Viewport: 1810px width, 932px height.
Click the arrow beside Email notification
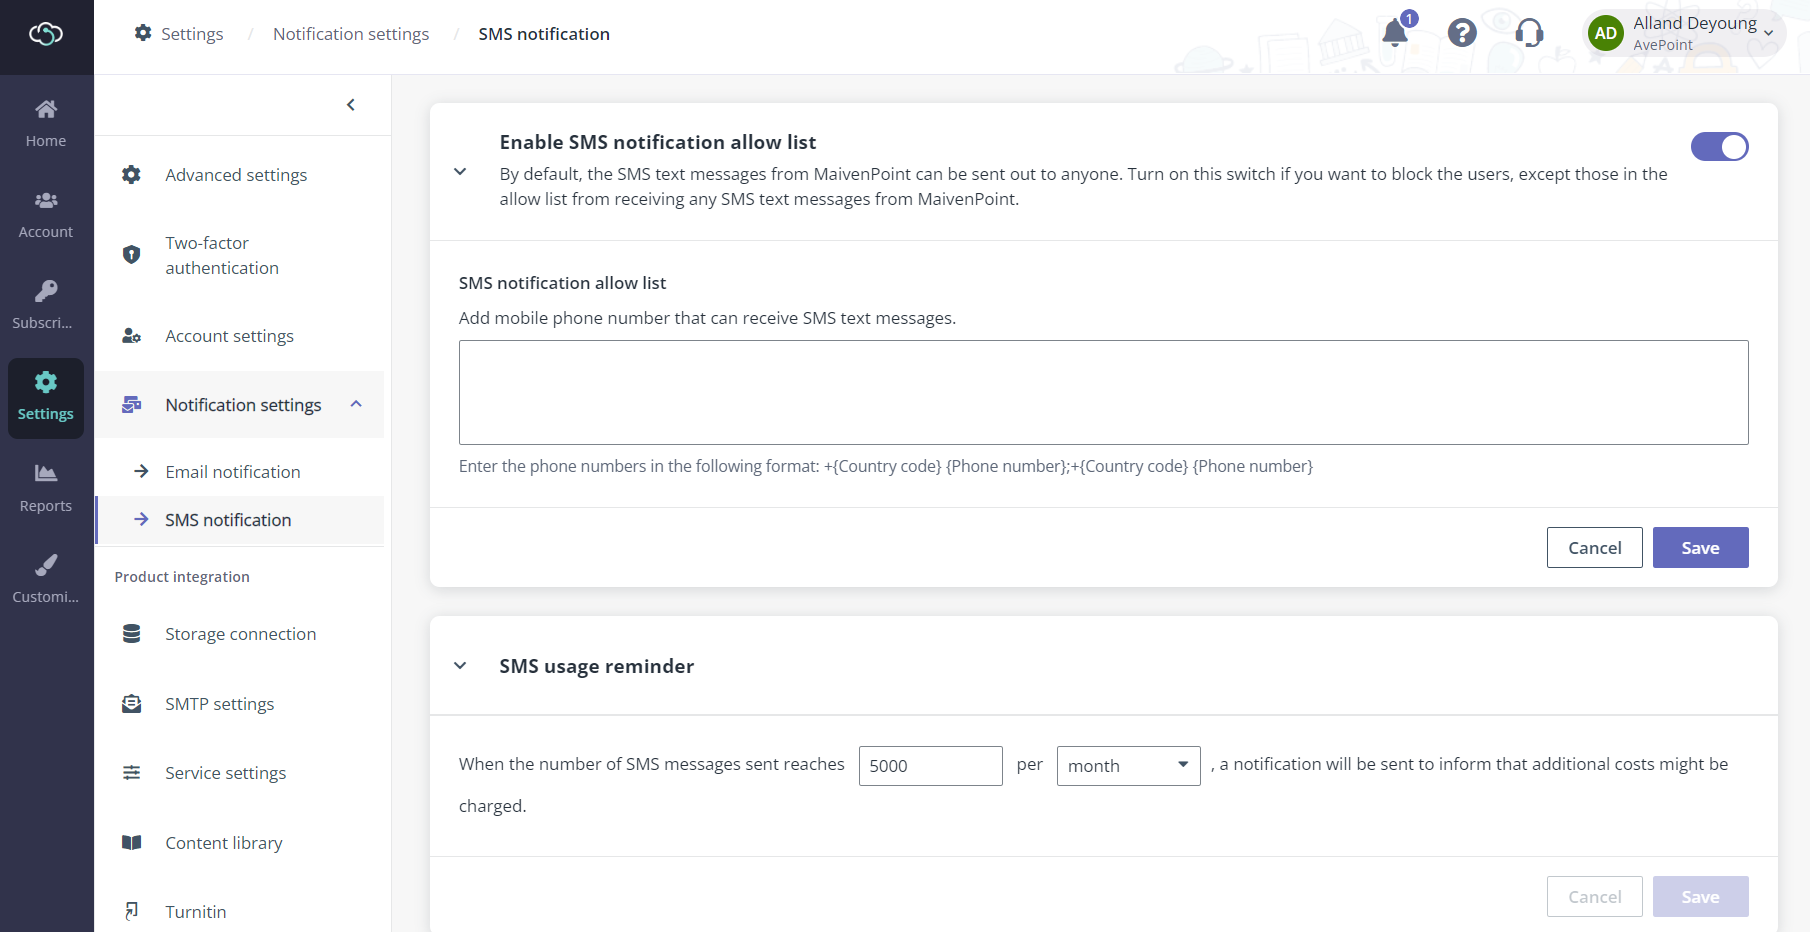(x=141, y=471)
